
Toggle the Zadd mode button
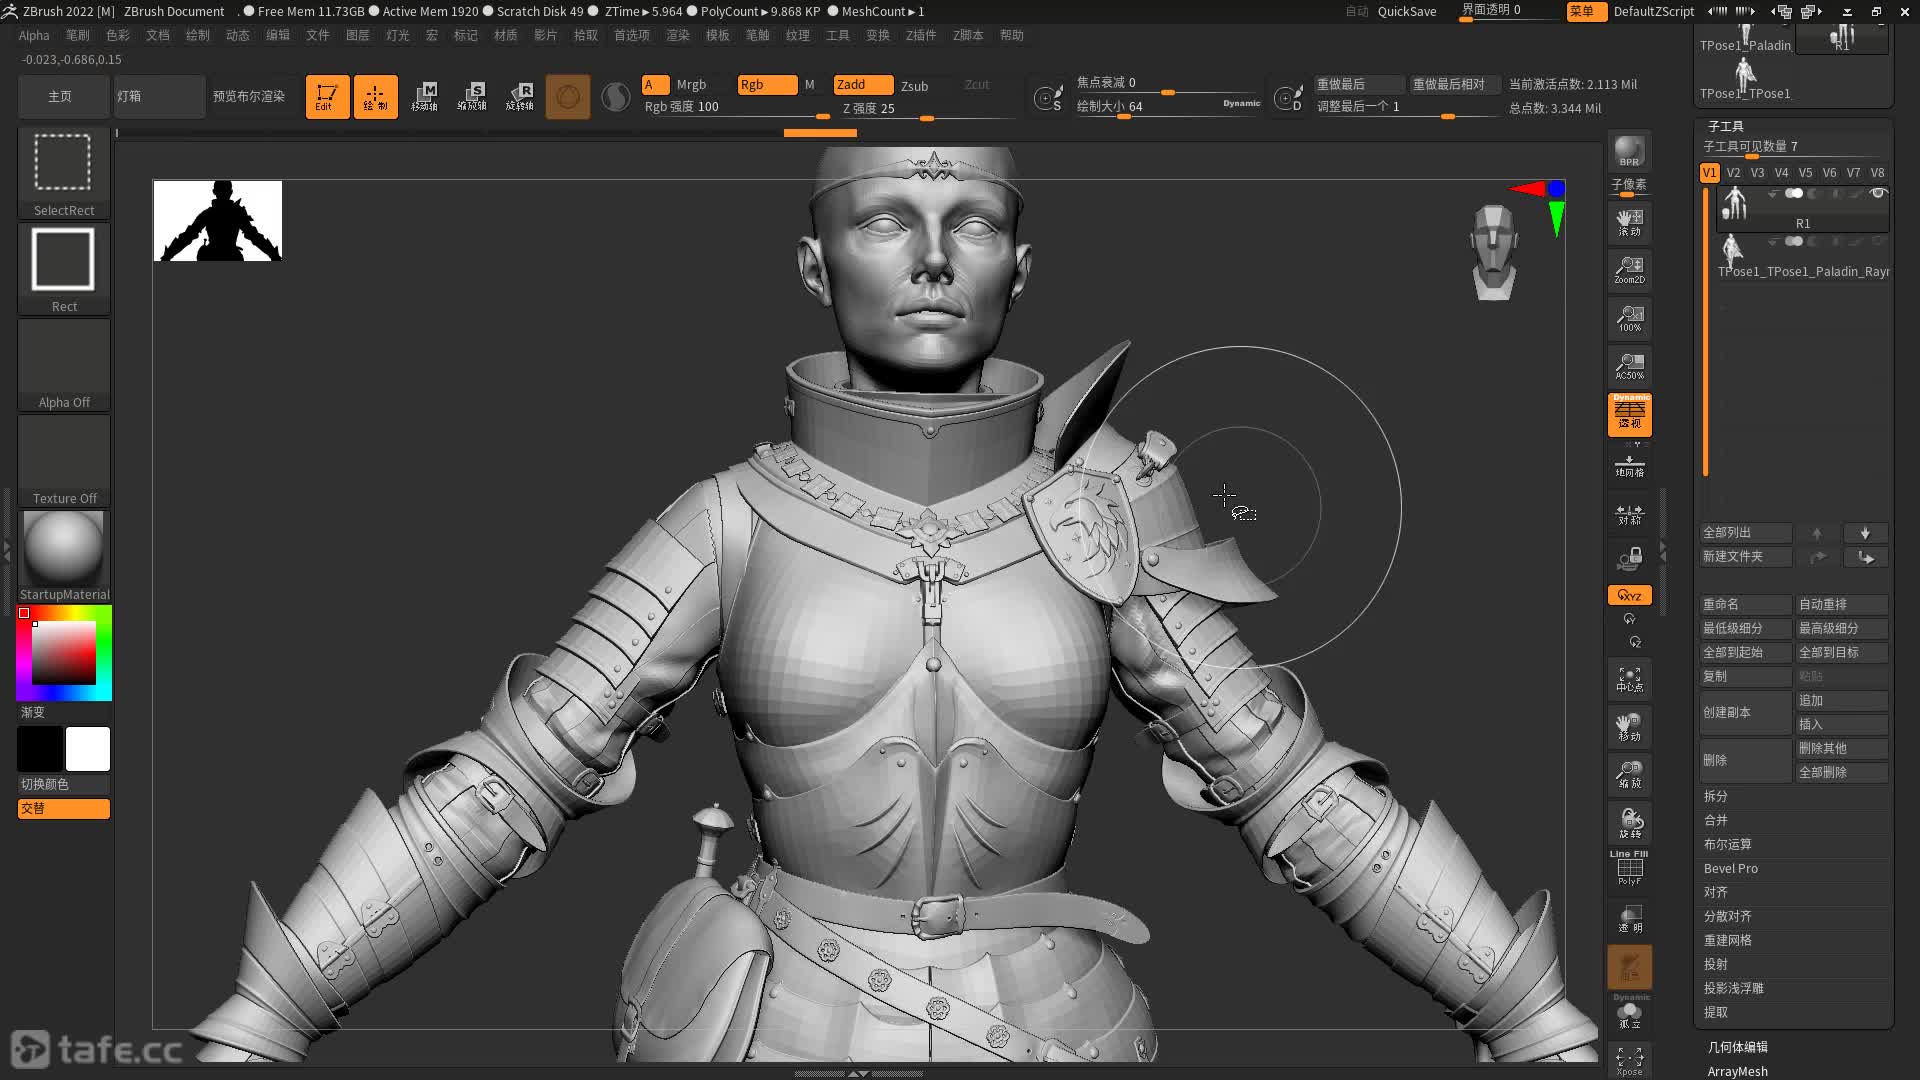pyautogui.click(x=863, y=85)
